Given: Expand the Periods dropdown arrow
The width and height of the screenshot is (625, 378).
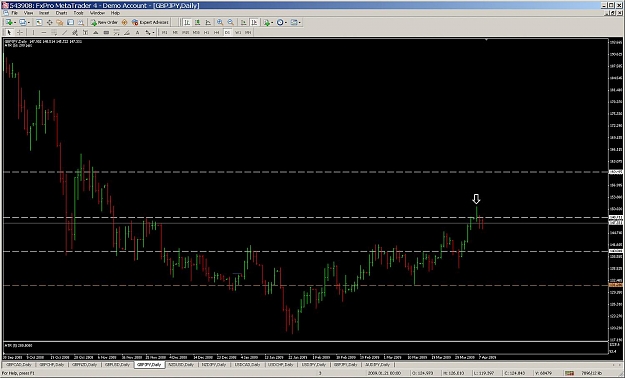Looking at the screenshot, I should click(286, 23).
